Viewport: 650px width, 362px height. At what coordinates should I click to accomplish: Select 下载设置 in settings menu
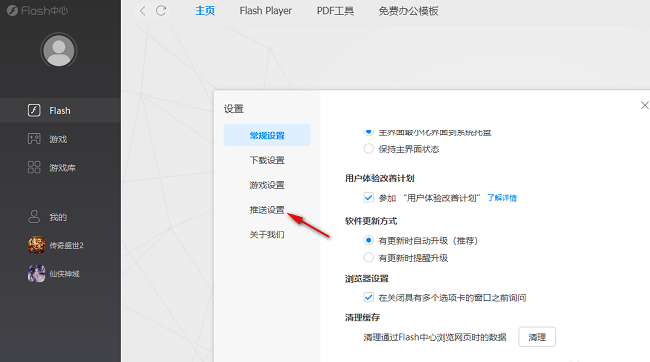(267, 160)
